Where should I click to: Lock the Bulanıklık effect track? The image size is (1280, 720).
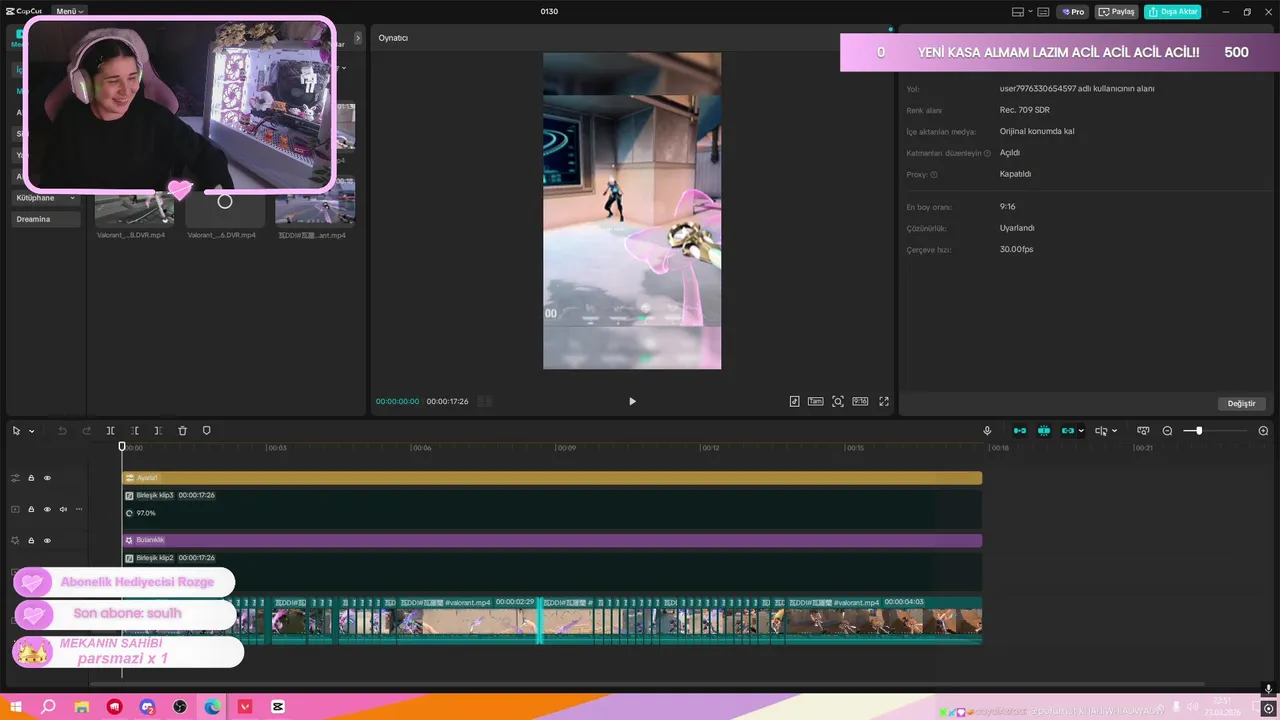31,540
